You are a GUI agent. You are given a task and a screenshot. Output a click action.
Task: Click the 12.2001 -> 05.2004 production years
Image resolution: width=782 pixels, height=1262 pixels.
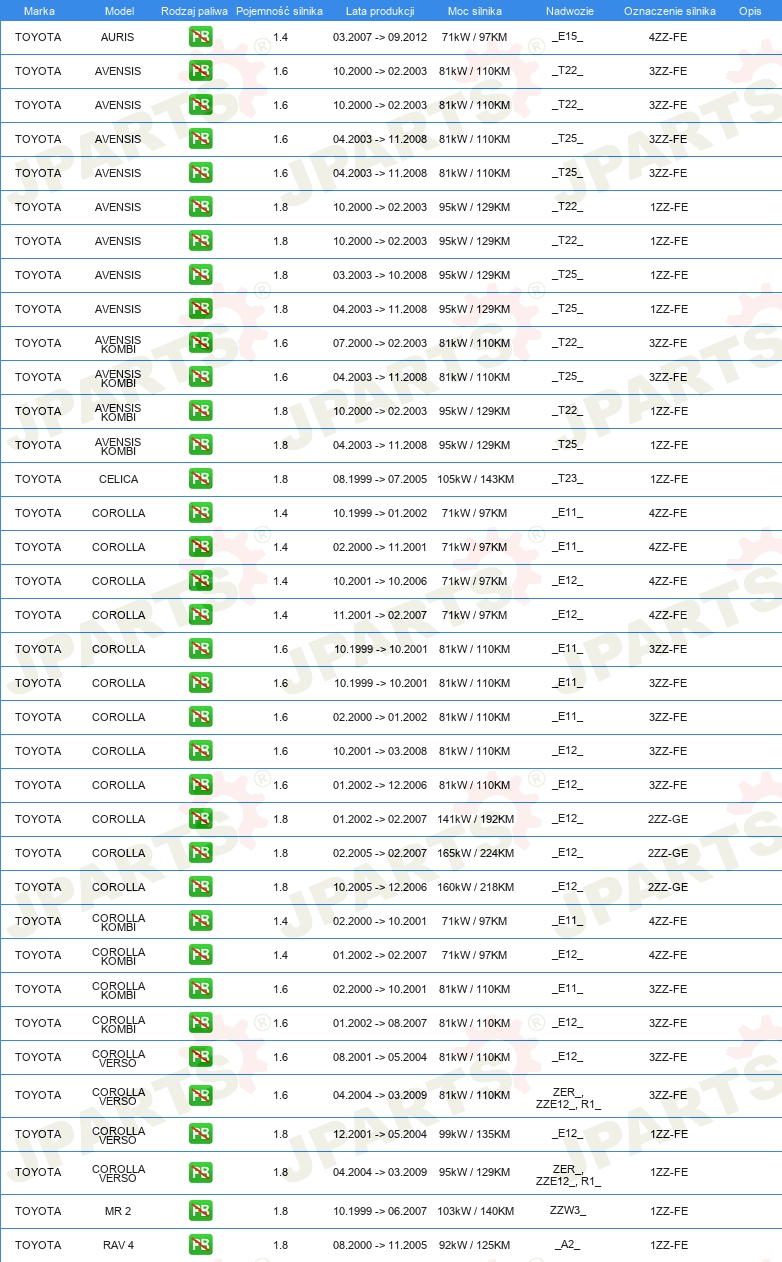click(380, 1134)
